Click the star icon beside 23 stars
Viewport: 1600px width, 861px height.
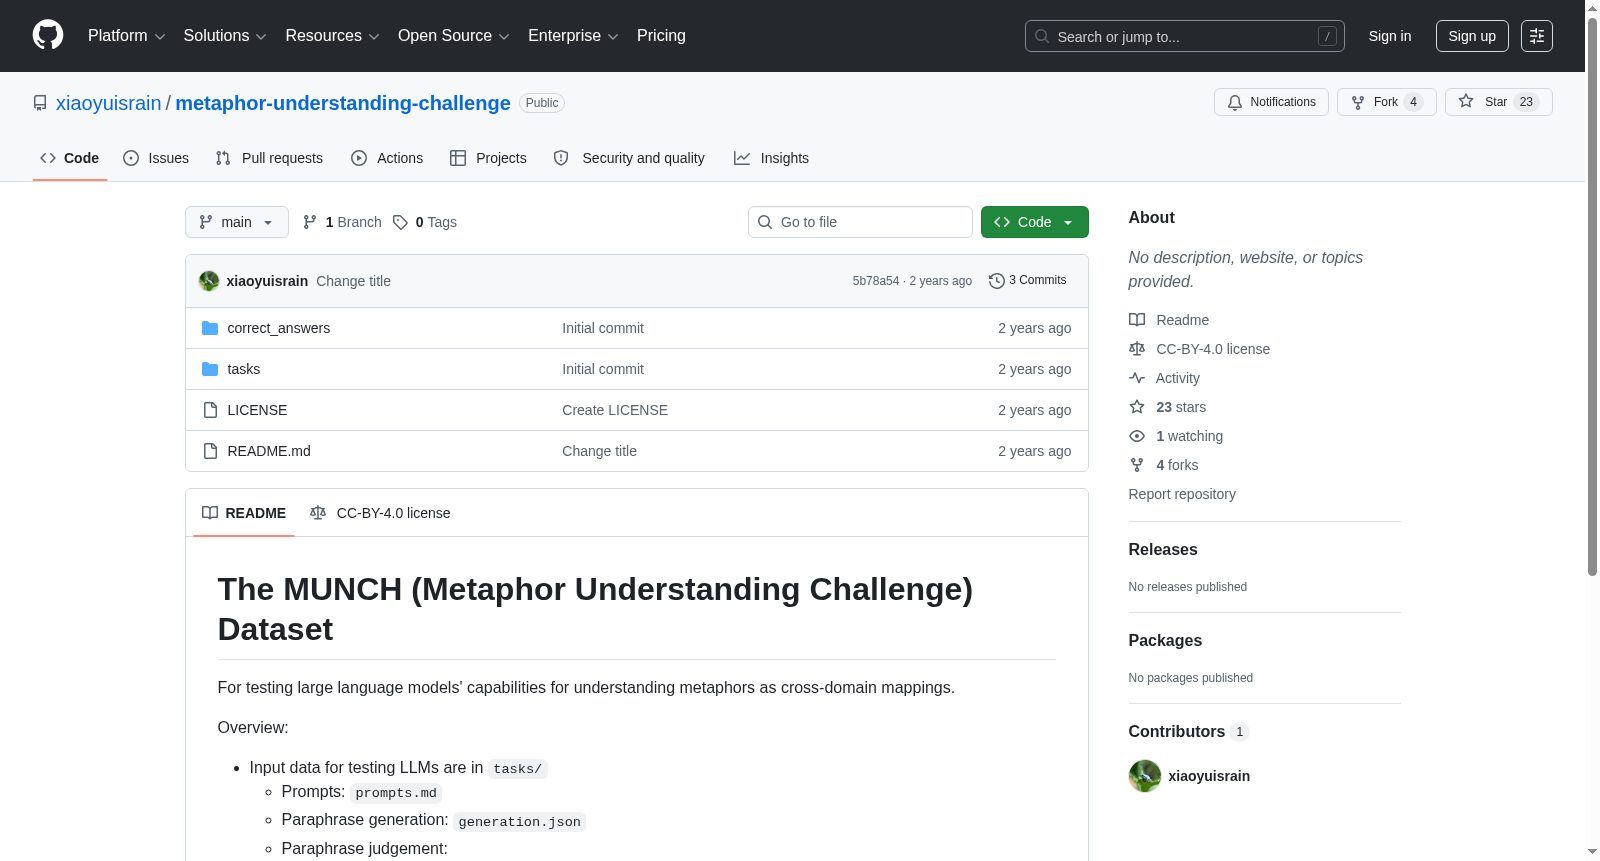pyautogui.click(x=1137, y=407)
